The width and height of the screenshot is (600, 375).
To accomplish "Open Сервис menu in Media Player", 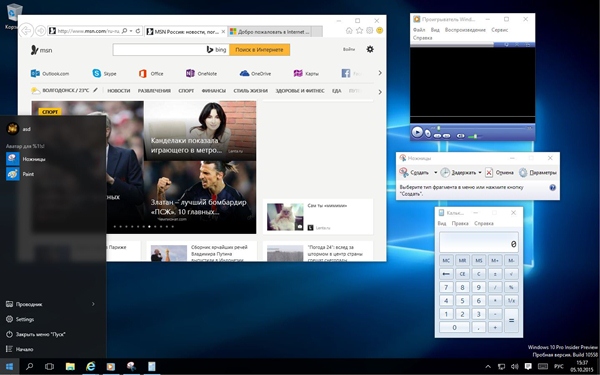I will (x=499, y=30).
